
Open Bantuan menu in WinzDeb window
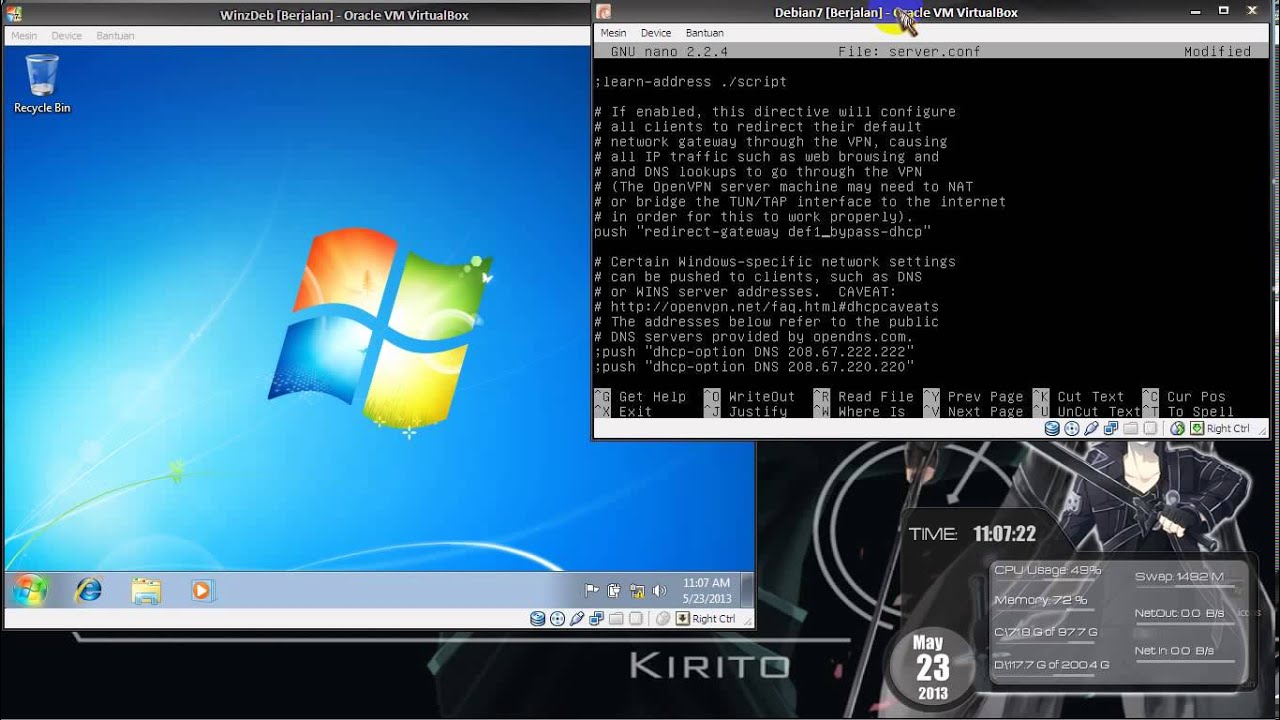pos(115,35)
